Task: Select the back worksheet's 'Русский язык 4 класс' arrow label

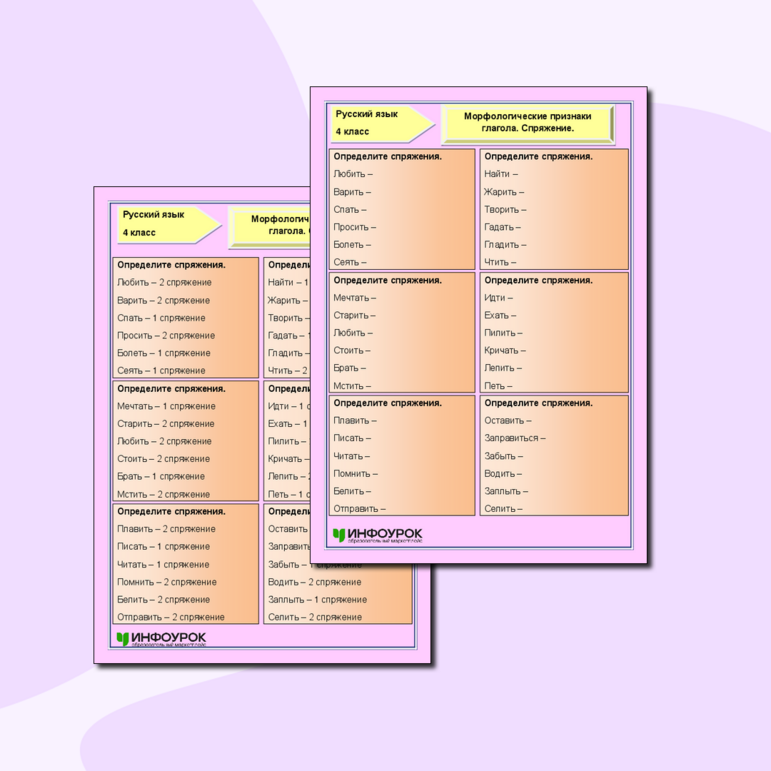Action: (166, 223)
